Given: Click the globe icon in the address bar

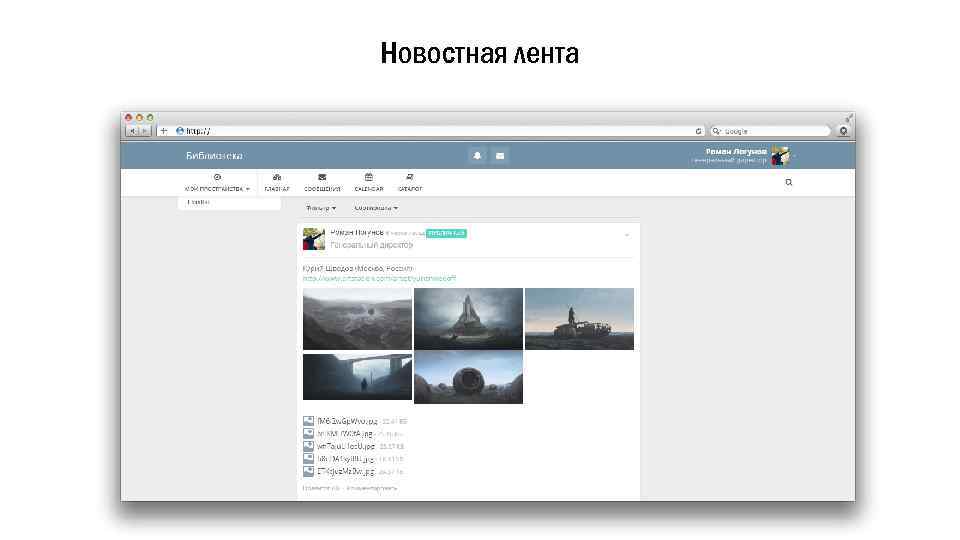Looking at the screenshot, I should coord(180,131).
